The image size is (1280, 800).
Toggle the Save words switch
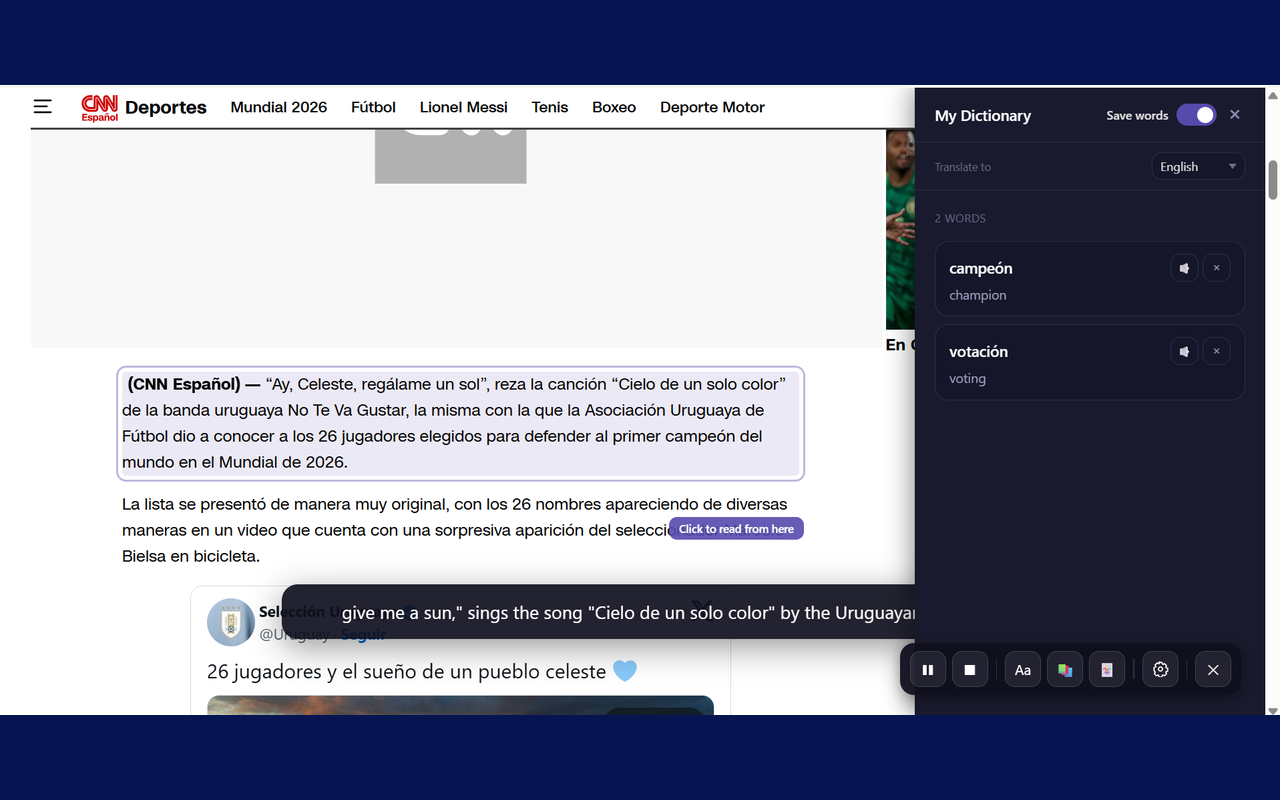click(x=1196, y=115)
